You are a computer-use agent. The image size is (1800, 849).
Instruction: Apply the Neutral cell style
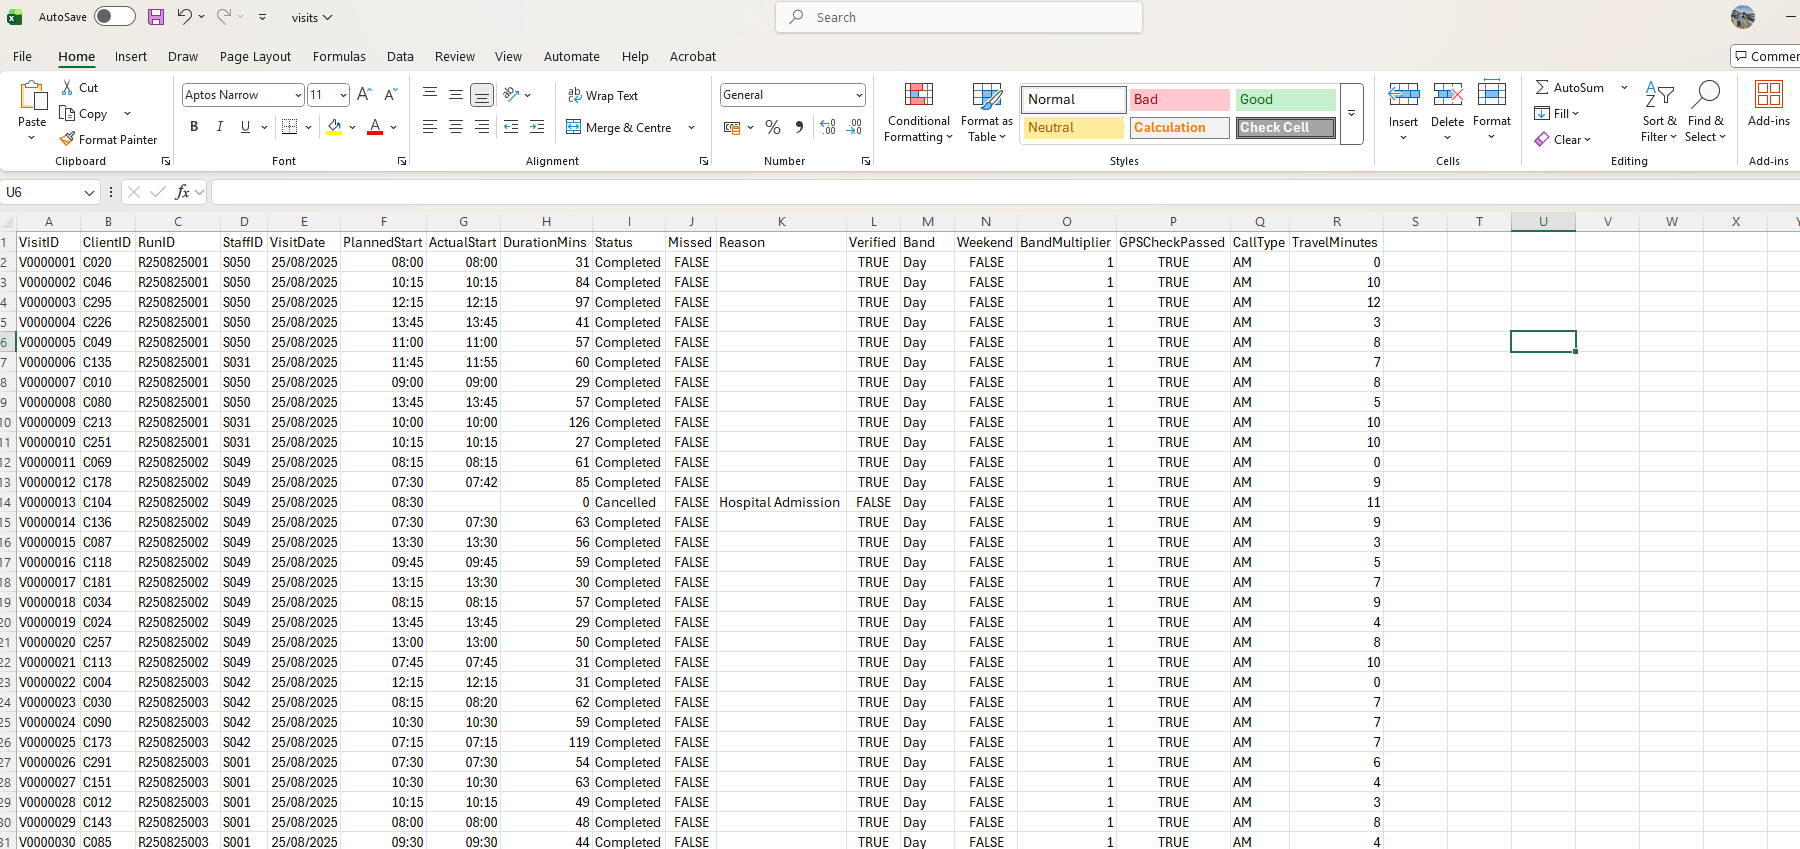pos(1073,127)
